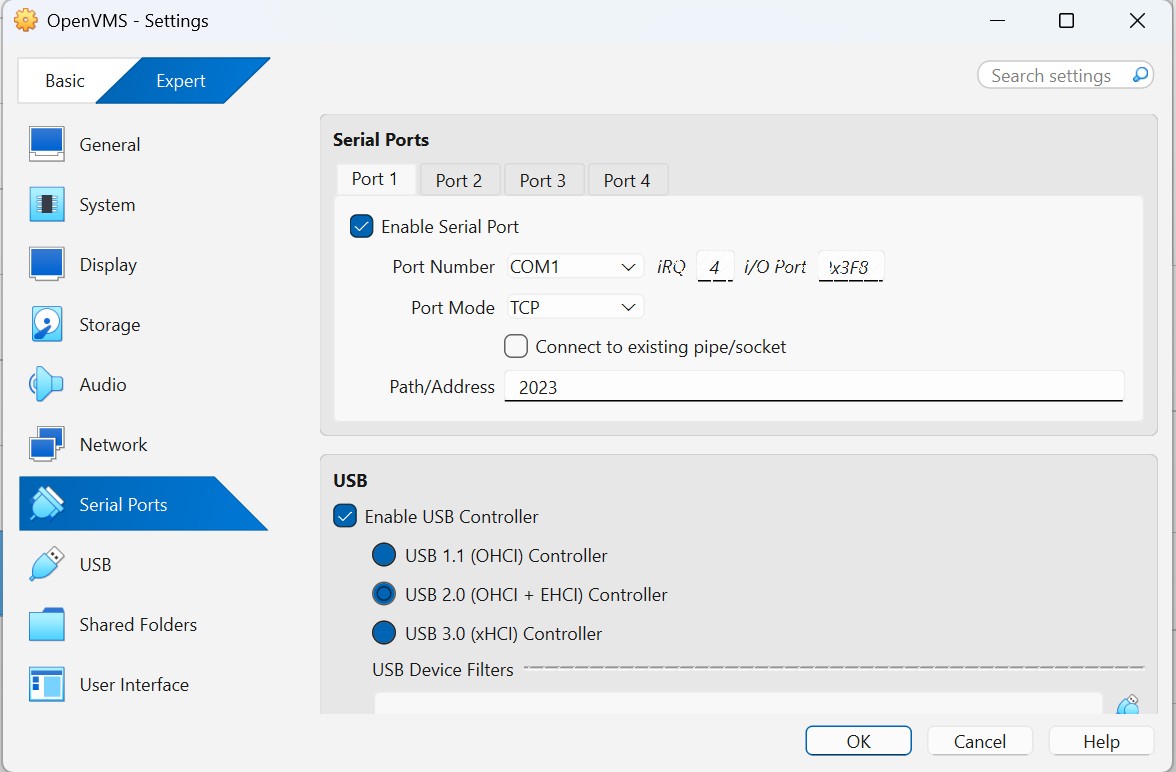
Task: Expand the Port Mode TCP dropdown
Action: [x=575, y=308]
